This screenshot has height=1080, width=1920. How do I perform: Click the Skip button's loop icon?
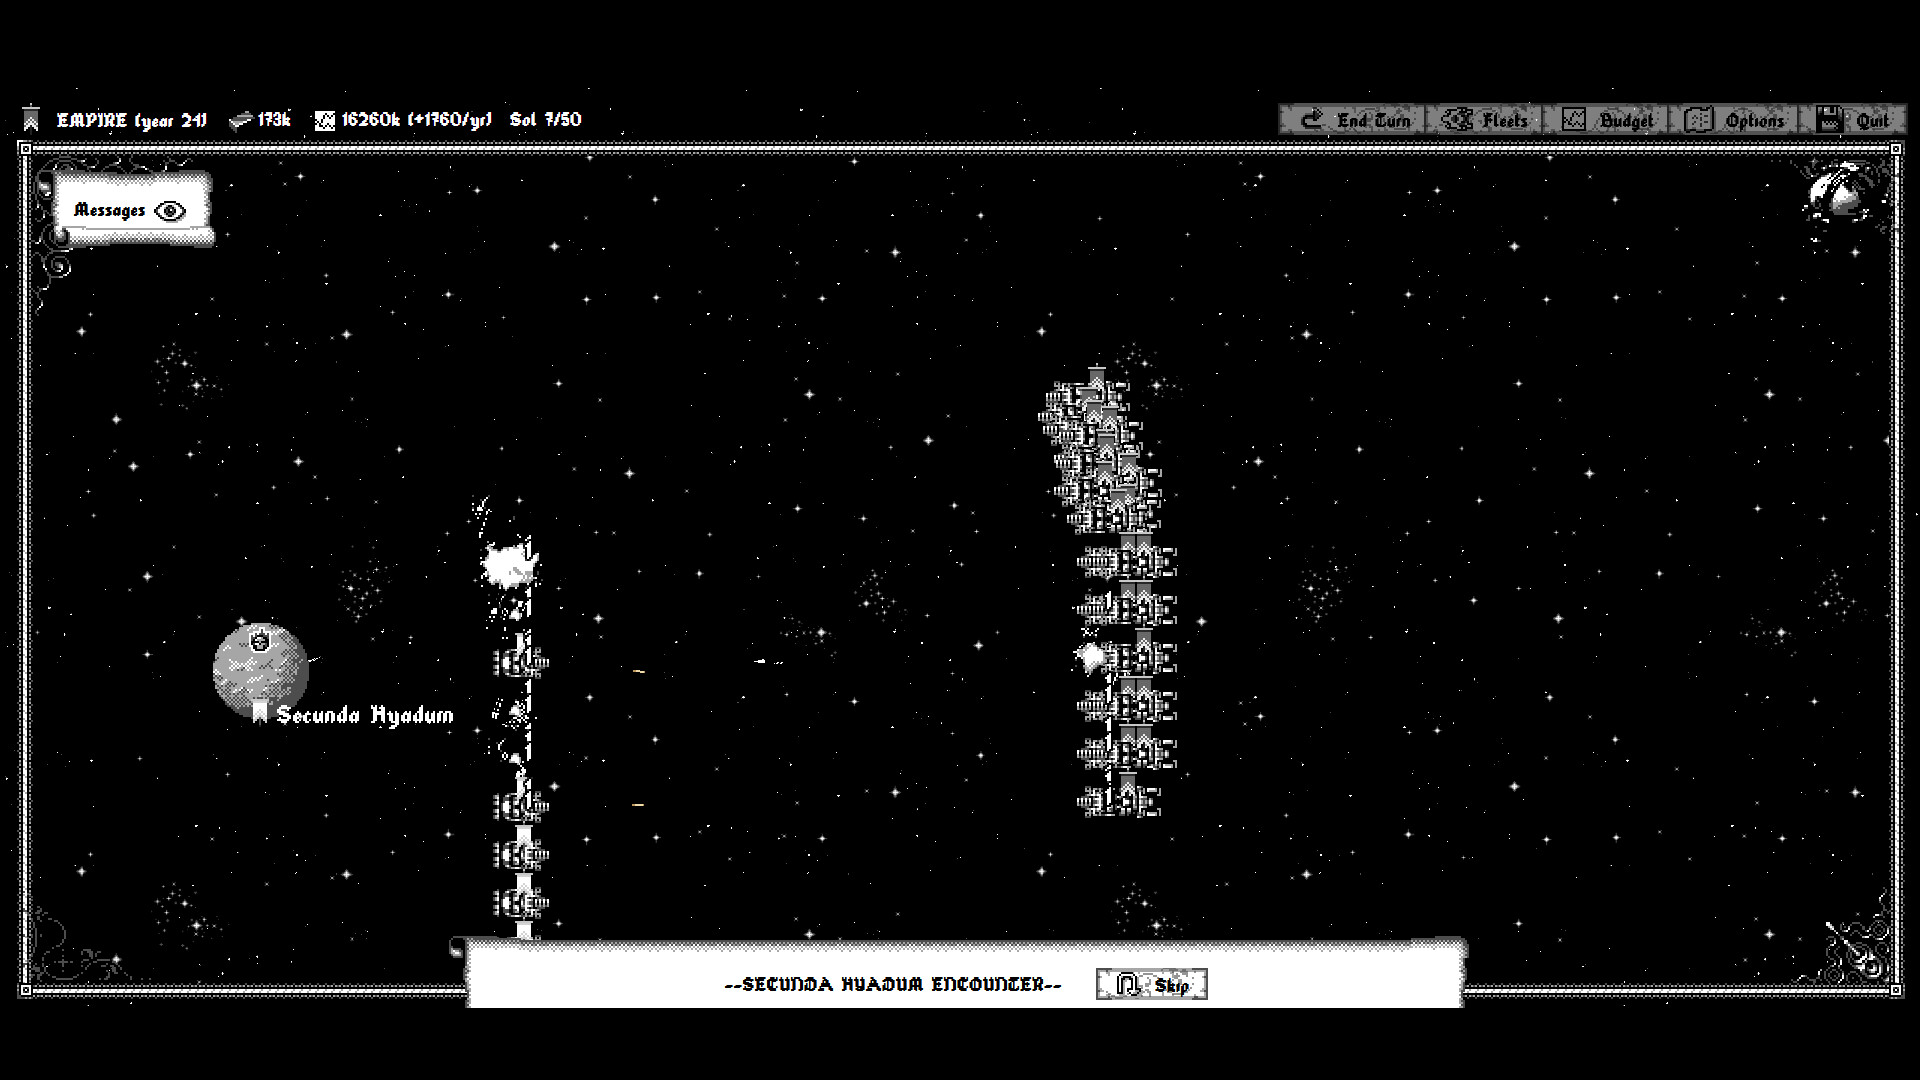(1127, 983)
